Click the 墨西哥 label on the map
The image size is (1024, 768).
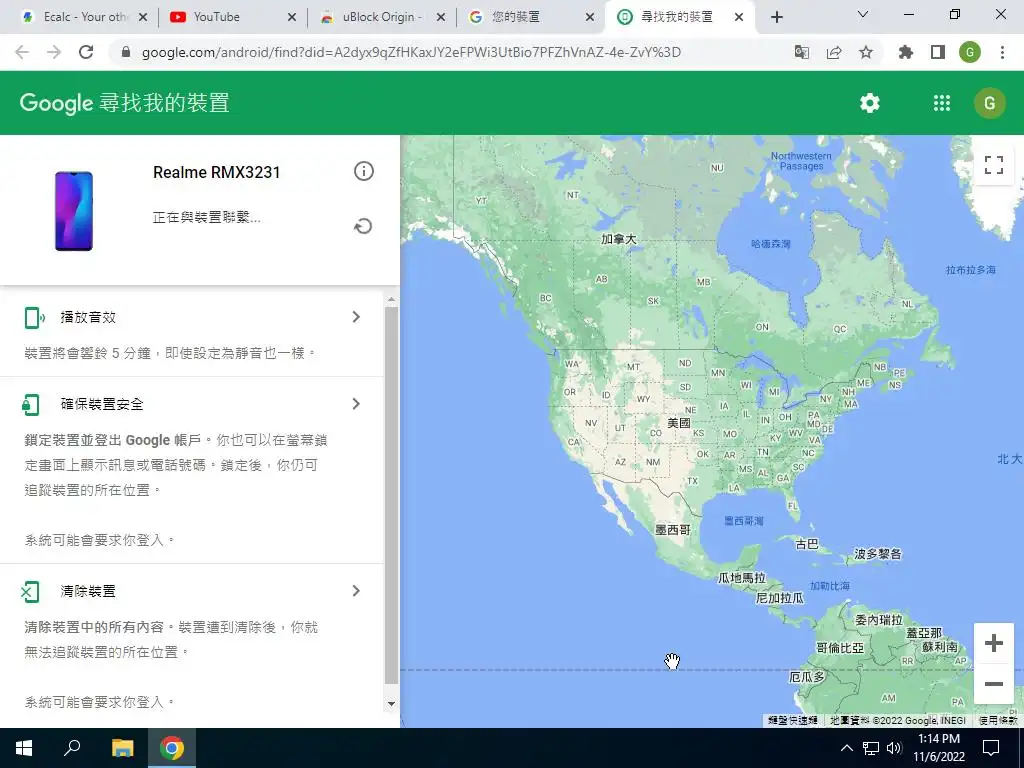(x=673, y=530)
